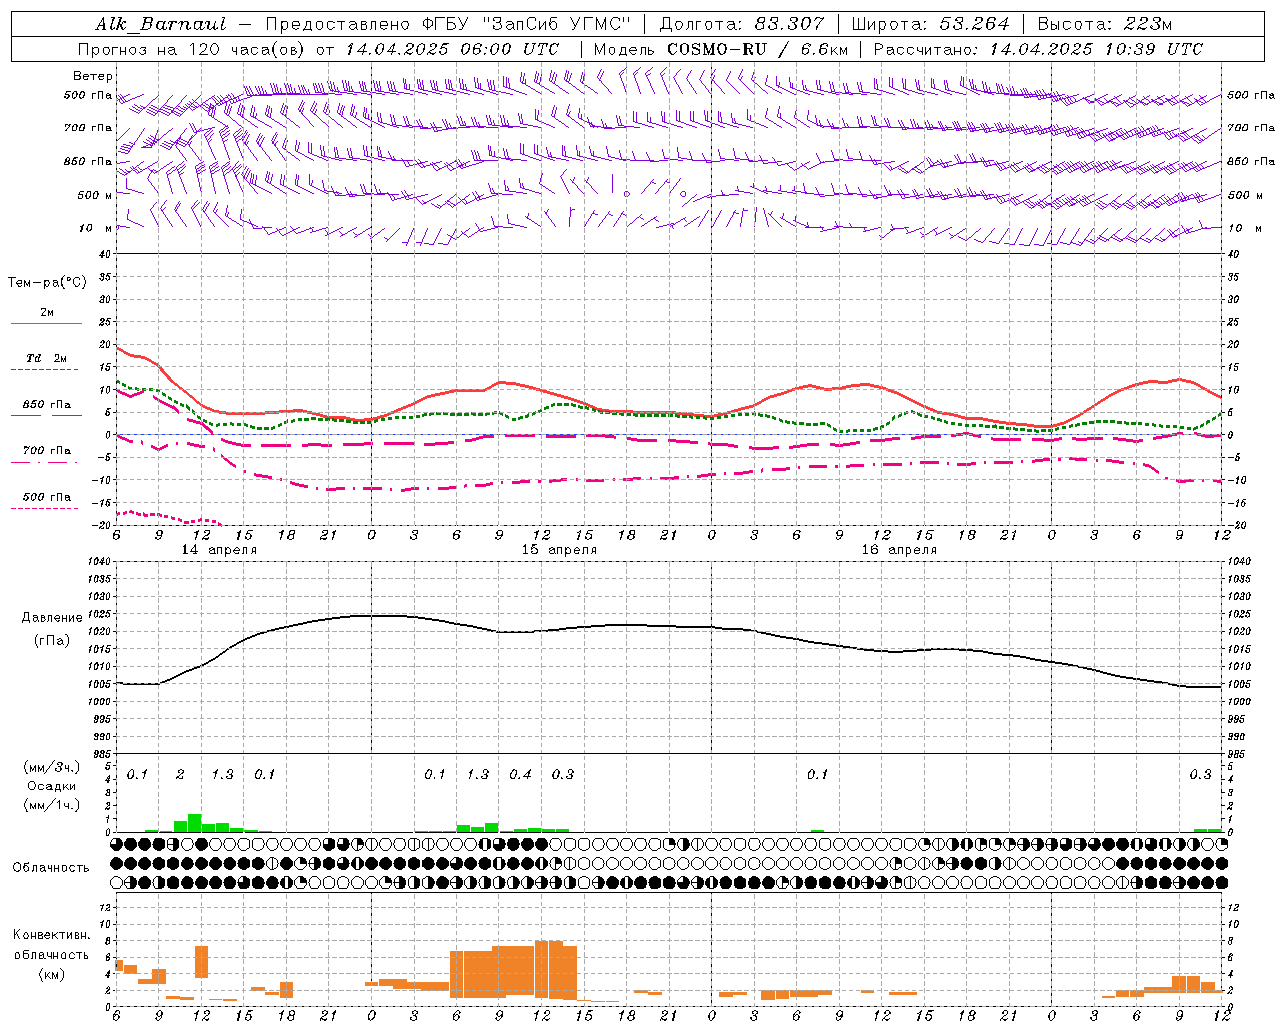Click the 'Тем-ра(°C)' temperature panel label
This screenshot has width=1280, height=1024.
[47, 282]
